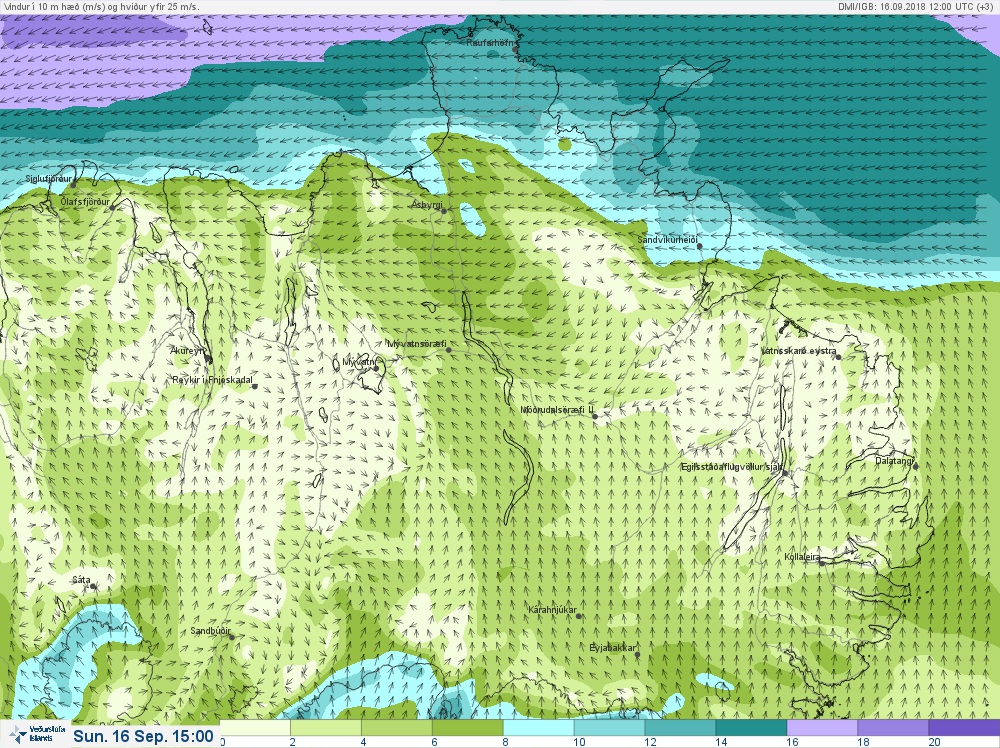This screenshot has width=1000, height=748.
Task: Select the Siglufjörður station label
Action: [x=49, y=179]
